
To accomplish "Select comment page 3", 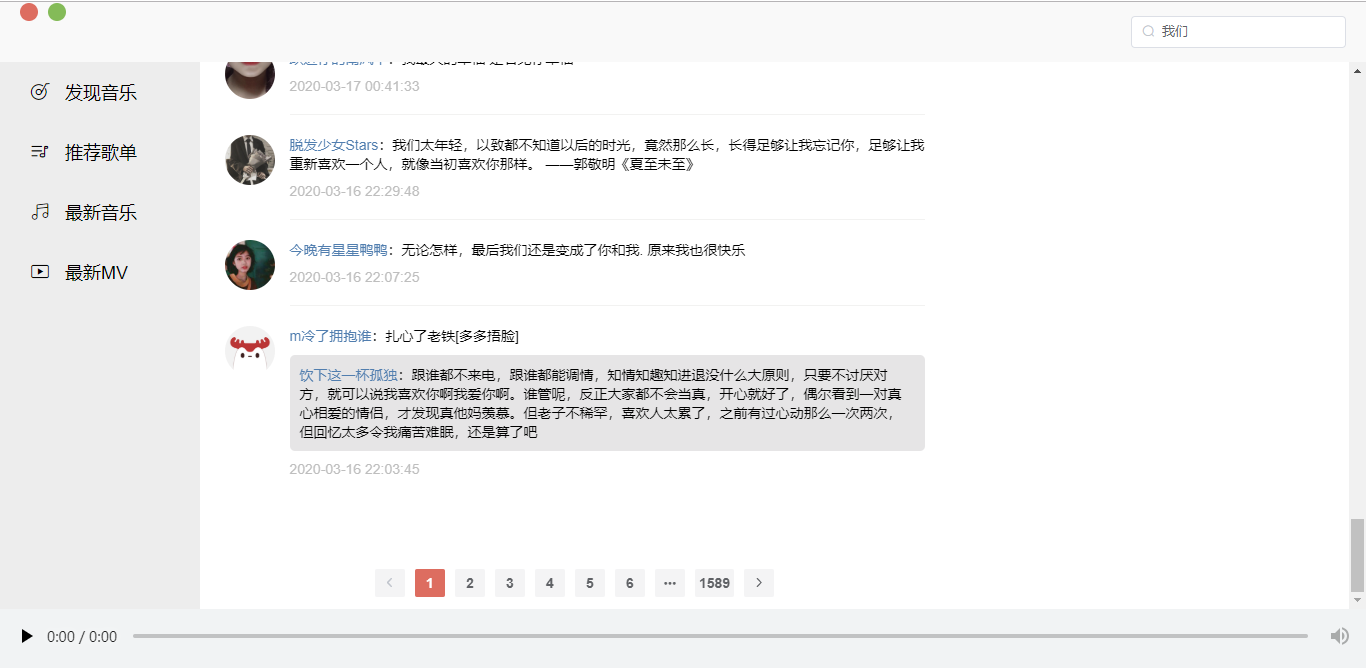I will [x=510, y=583].
